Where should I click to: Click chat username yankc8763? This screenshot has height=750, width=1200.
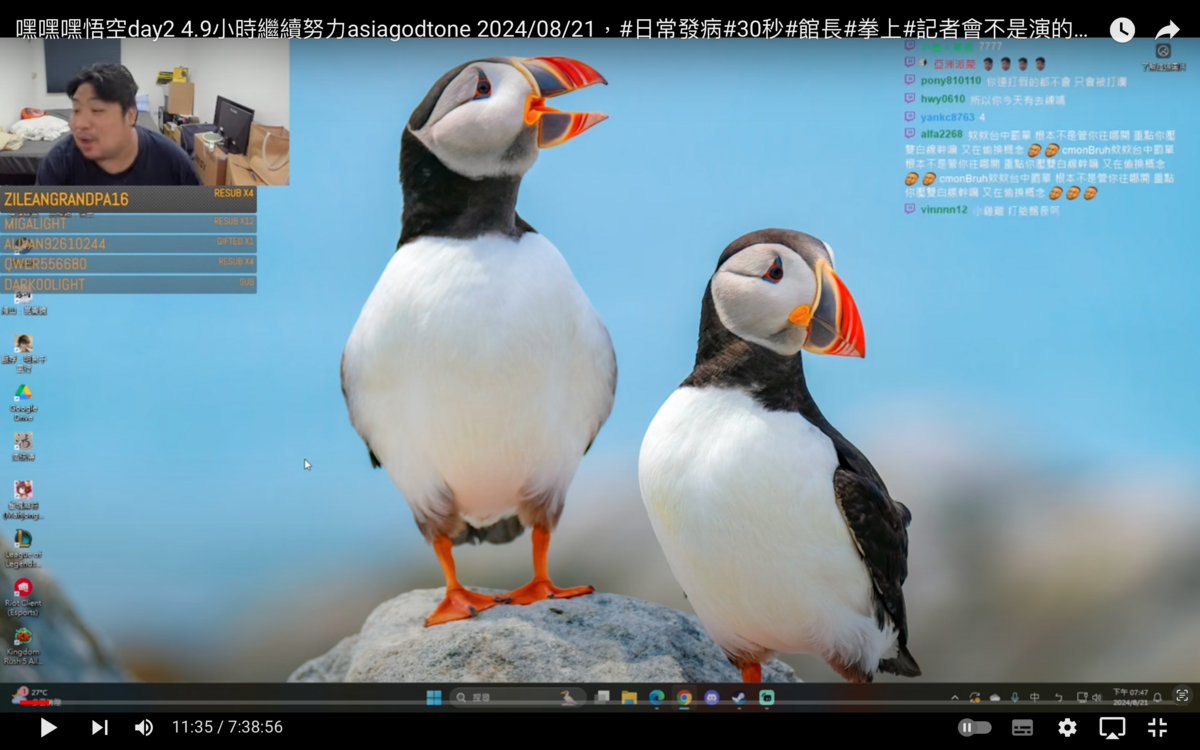click(947, 117)
